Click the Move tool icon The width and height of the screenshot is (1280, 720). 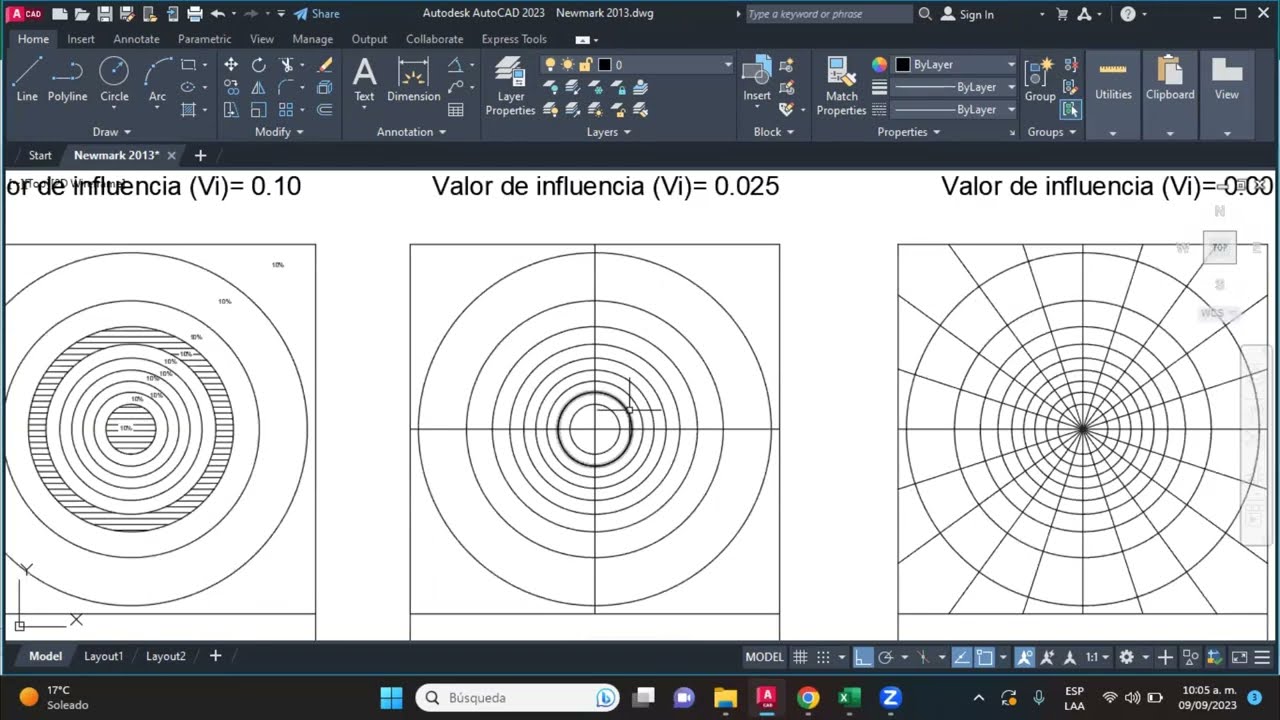(231, 65)
